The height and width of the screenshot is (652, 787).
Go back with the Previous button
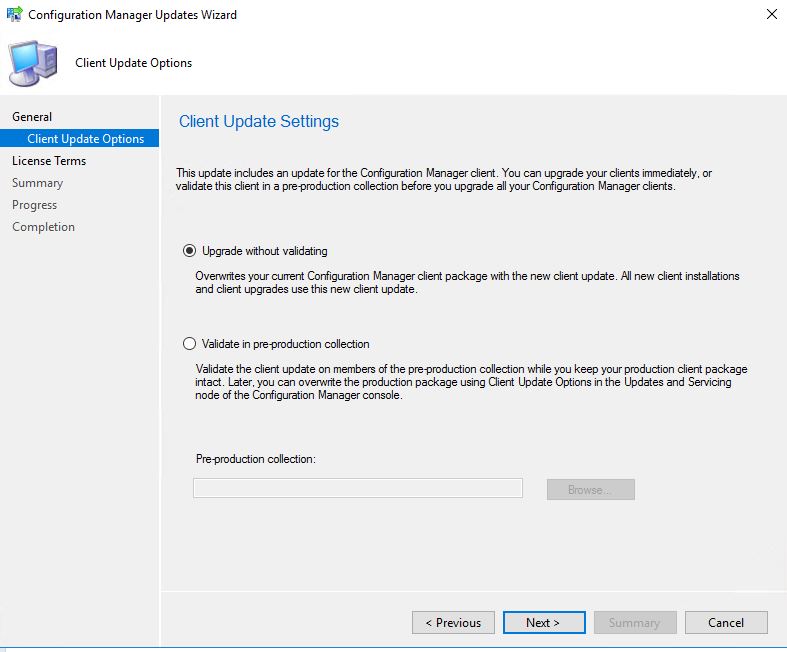[x=453, y=622]
